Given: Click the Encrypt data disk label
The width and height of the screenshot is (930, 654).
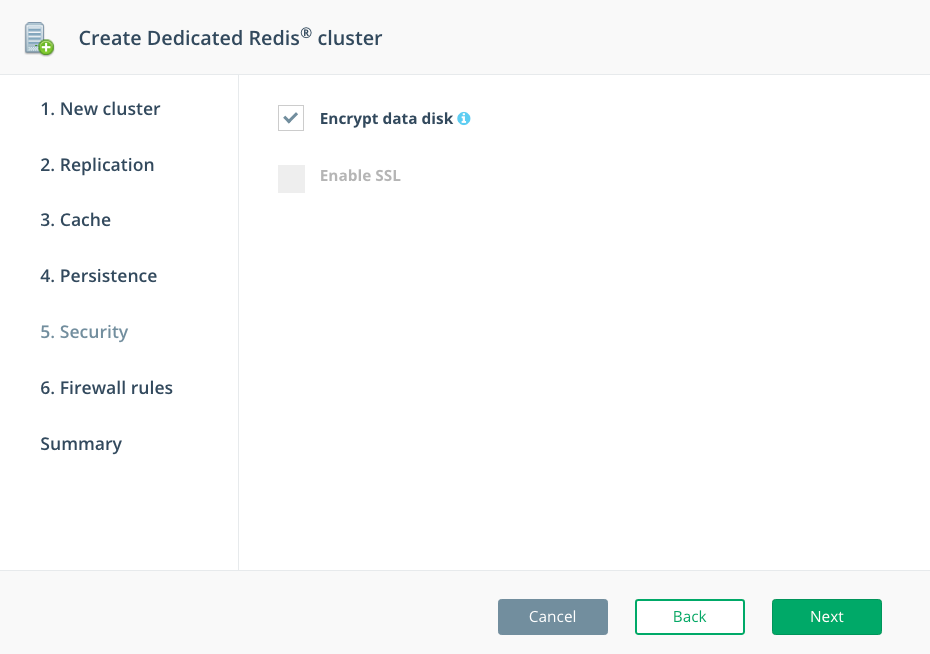Looking at the screenshot, I should coord(386,119).
